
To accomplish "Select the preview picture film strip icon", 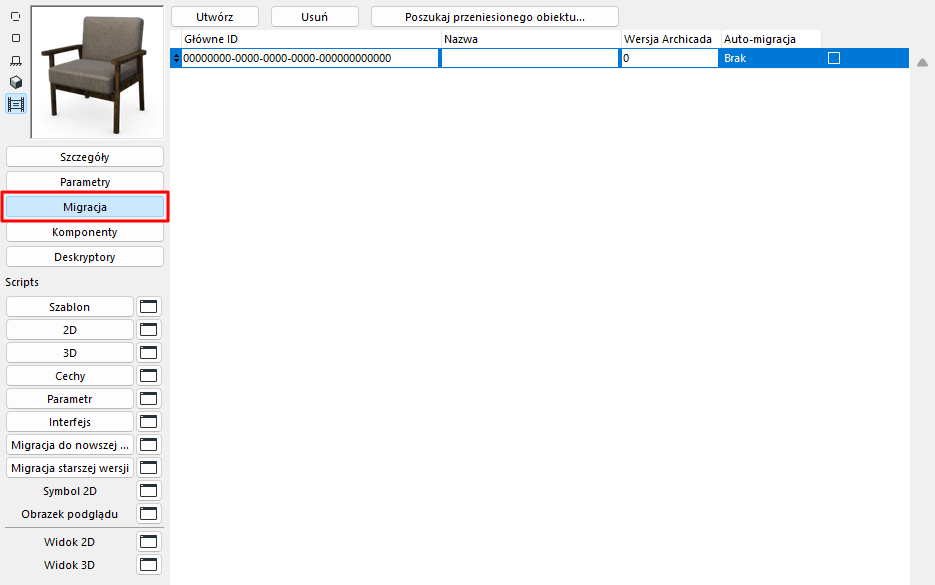I will [15, 104].
